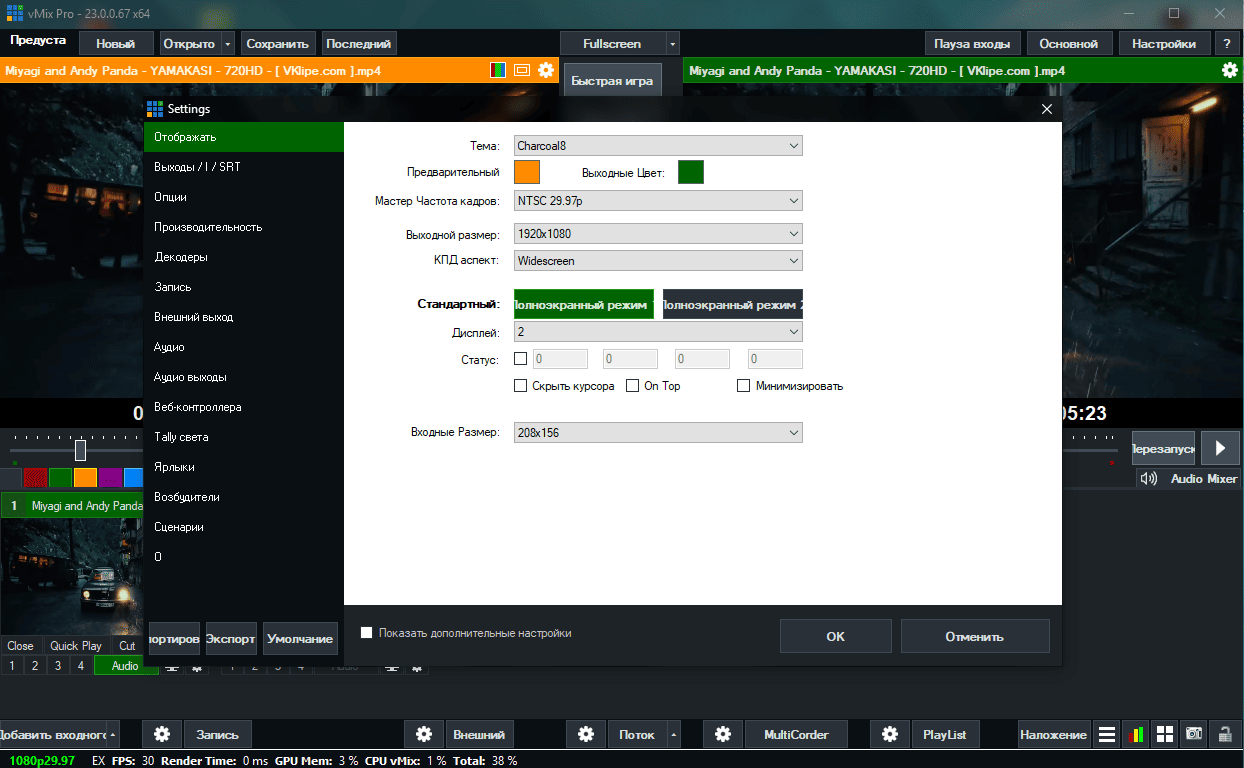Screen dimensions: 1244x768
Task: Open КПД аспект dropdown Widescreen
Action: [x=658, y=261]
